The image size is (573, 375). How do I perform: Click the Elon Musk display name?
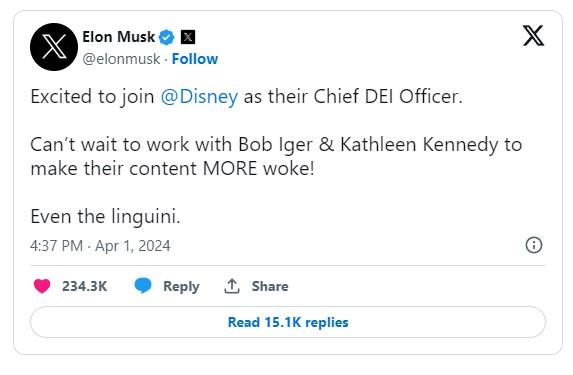[119, 37]
